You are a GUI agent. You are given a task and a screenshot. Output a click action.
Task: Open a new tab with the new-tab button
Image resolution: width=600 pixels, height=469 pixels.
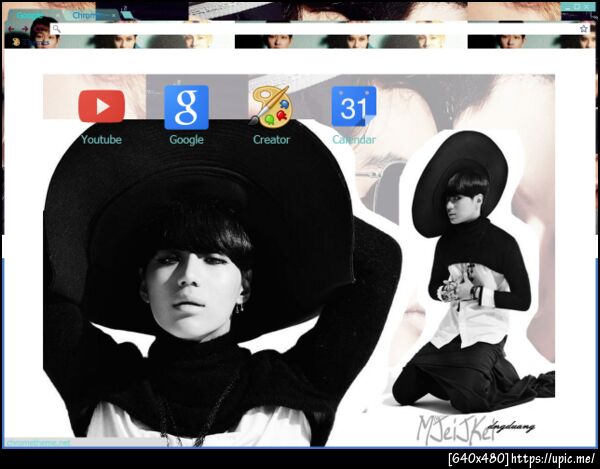[x=127, y=15]
